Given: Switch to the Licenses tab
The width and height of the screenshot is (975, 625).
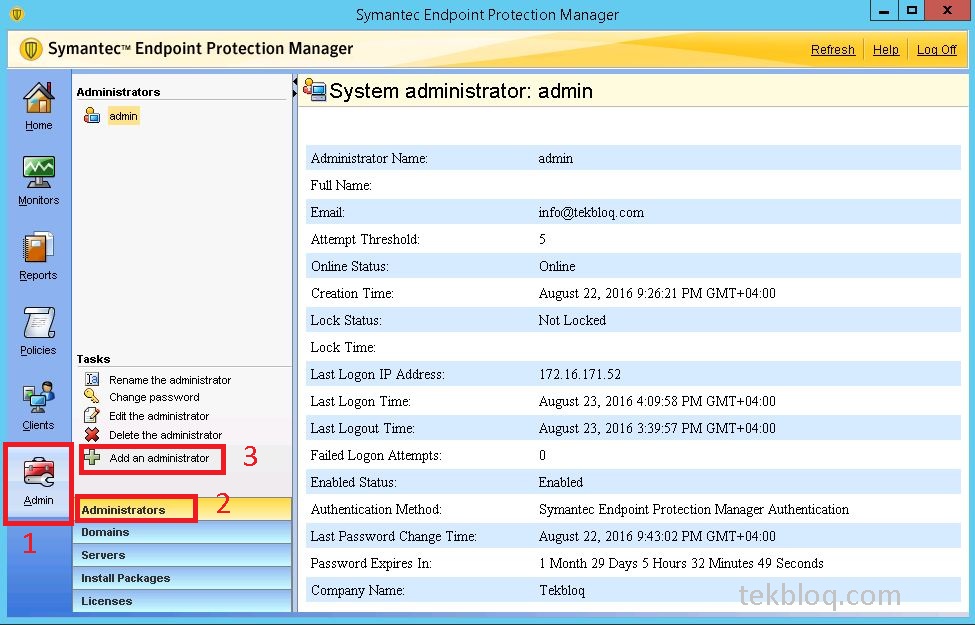Looking at the screenshot, I should [x=182, y=601].
